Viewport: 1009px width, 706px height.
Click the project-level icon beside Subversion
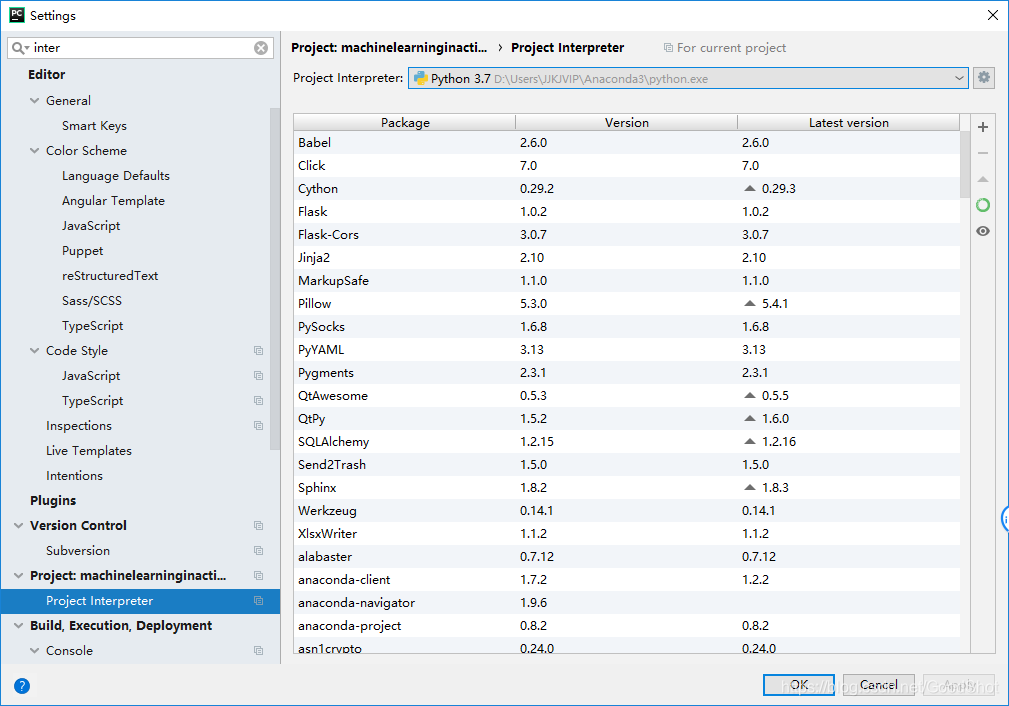[x=259, y=551]
